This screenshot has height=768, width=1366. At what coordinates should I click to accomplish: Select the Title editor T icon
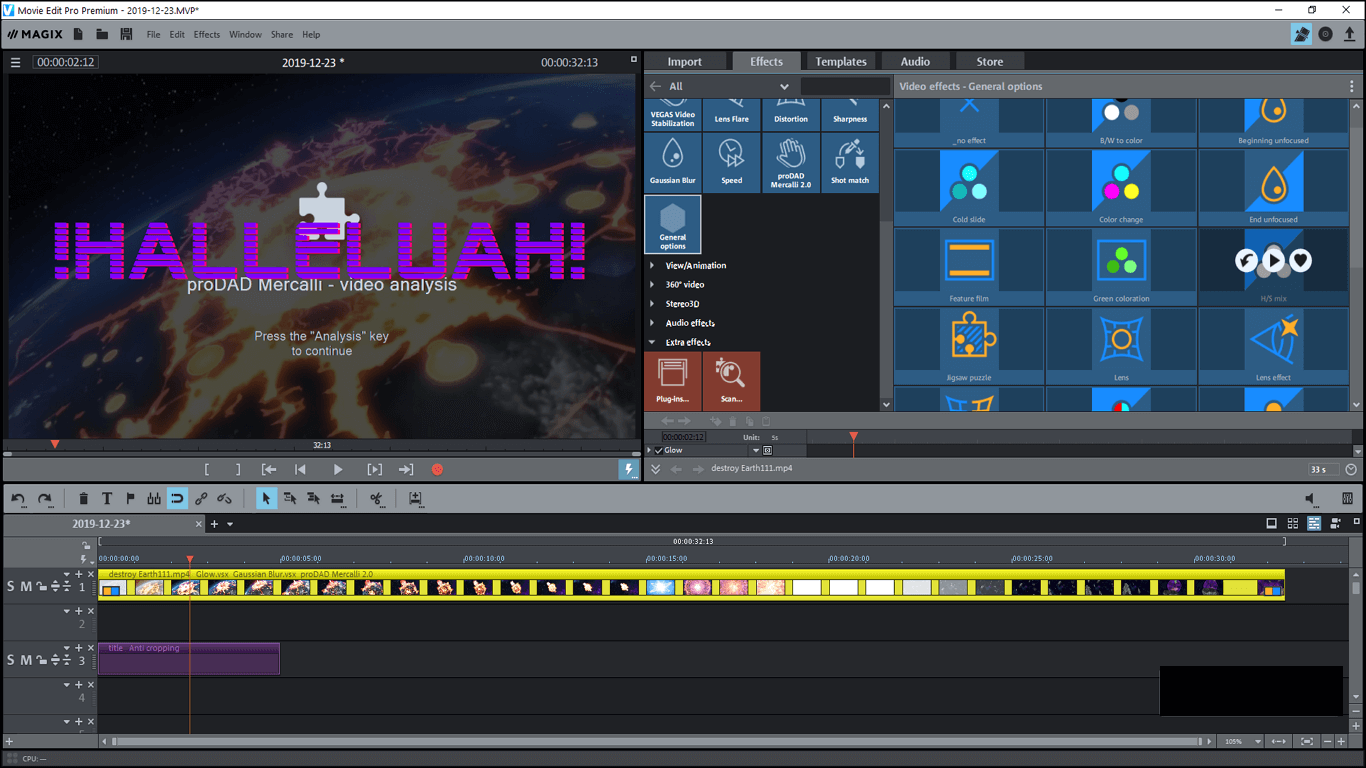107,498
